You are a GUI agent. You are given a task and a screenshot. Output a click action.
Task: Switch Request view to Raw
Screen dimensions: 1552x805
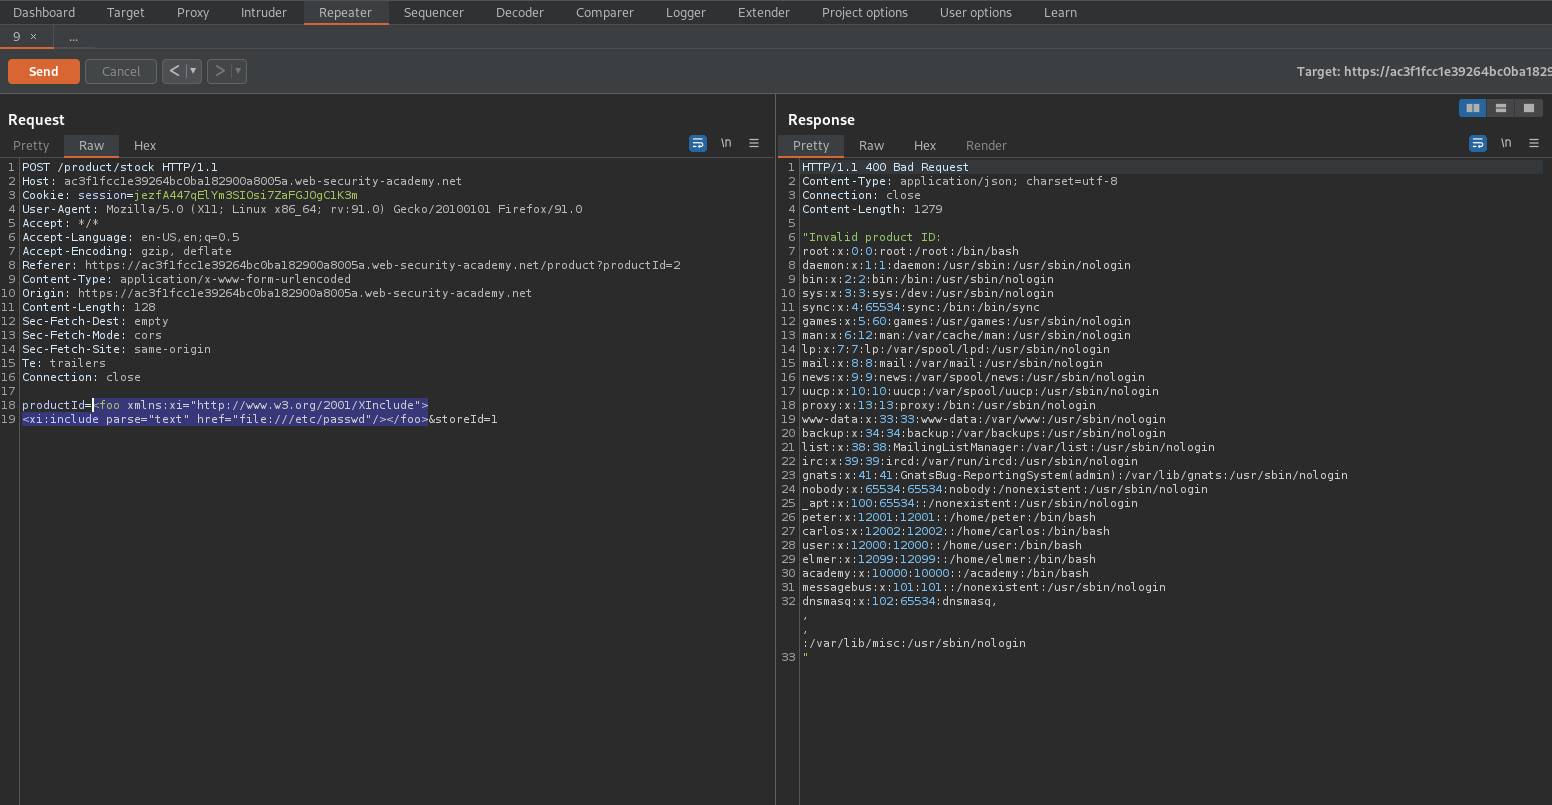pos(92,145)
